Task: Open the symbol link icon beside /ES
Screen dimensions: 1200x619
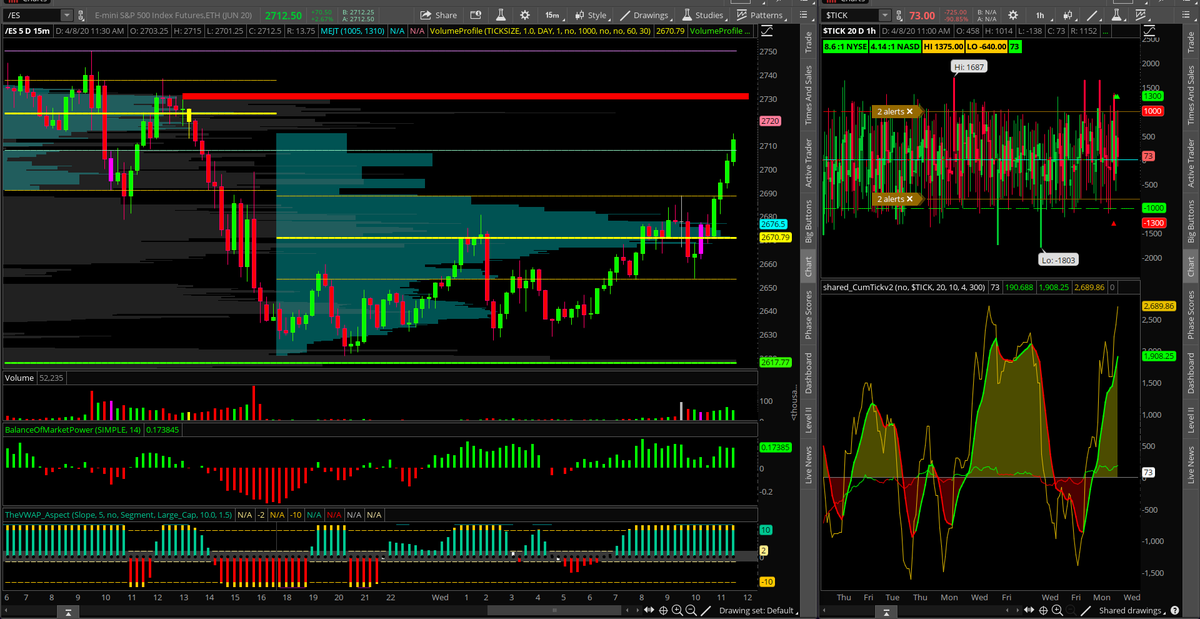Action: [81, 16]
